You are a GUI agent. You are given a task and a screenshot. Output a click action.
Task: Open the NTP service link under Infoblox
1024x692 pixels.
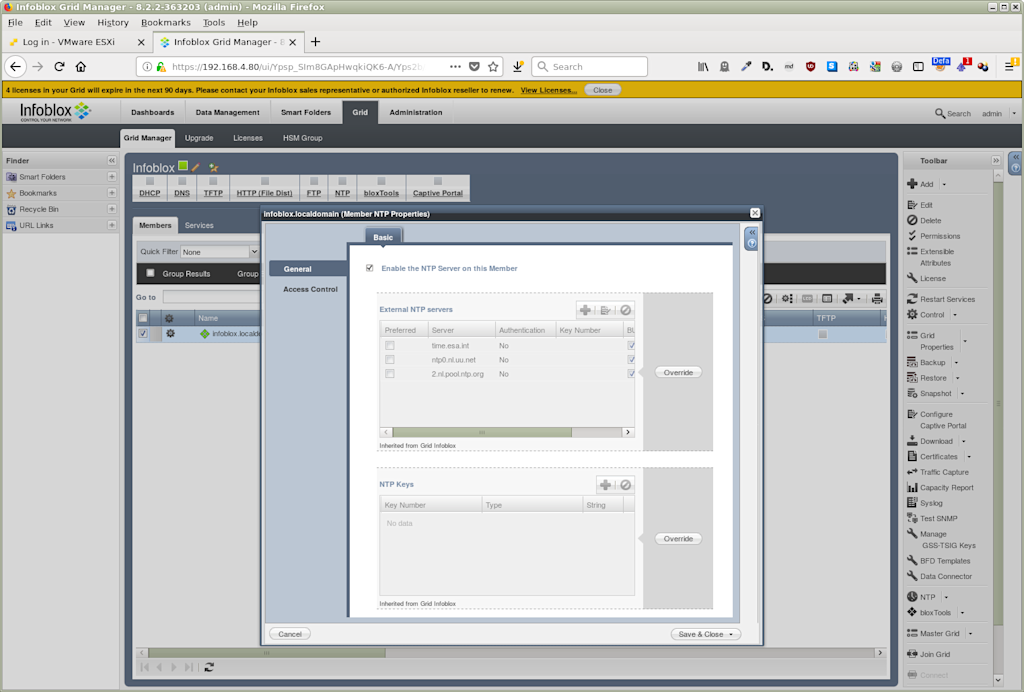coord(342,193)
